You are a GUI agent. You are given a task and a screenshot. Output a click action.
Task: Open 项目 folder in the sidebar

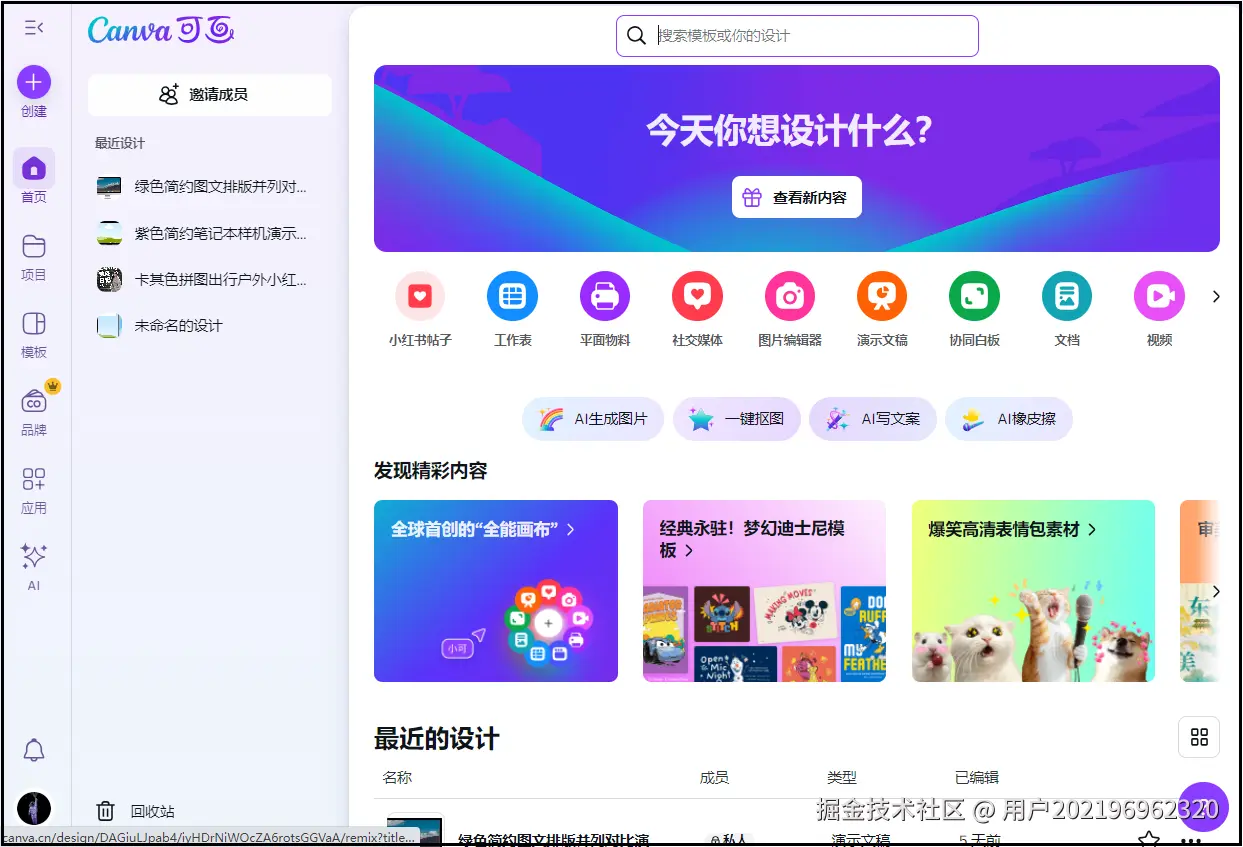point(34,256)
